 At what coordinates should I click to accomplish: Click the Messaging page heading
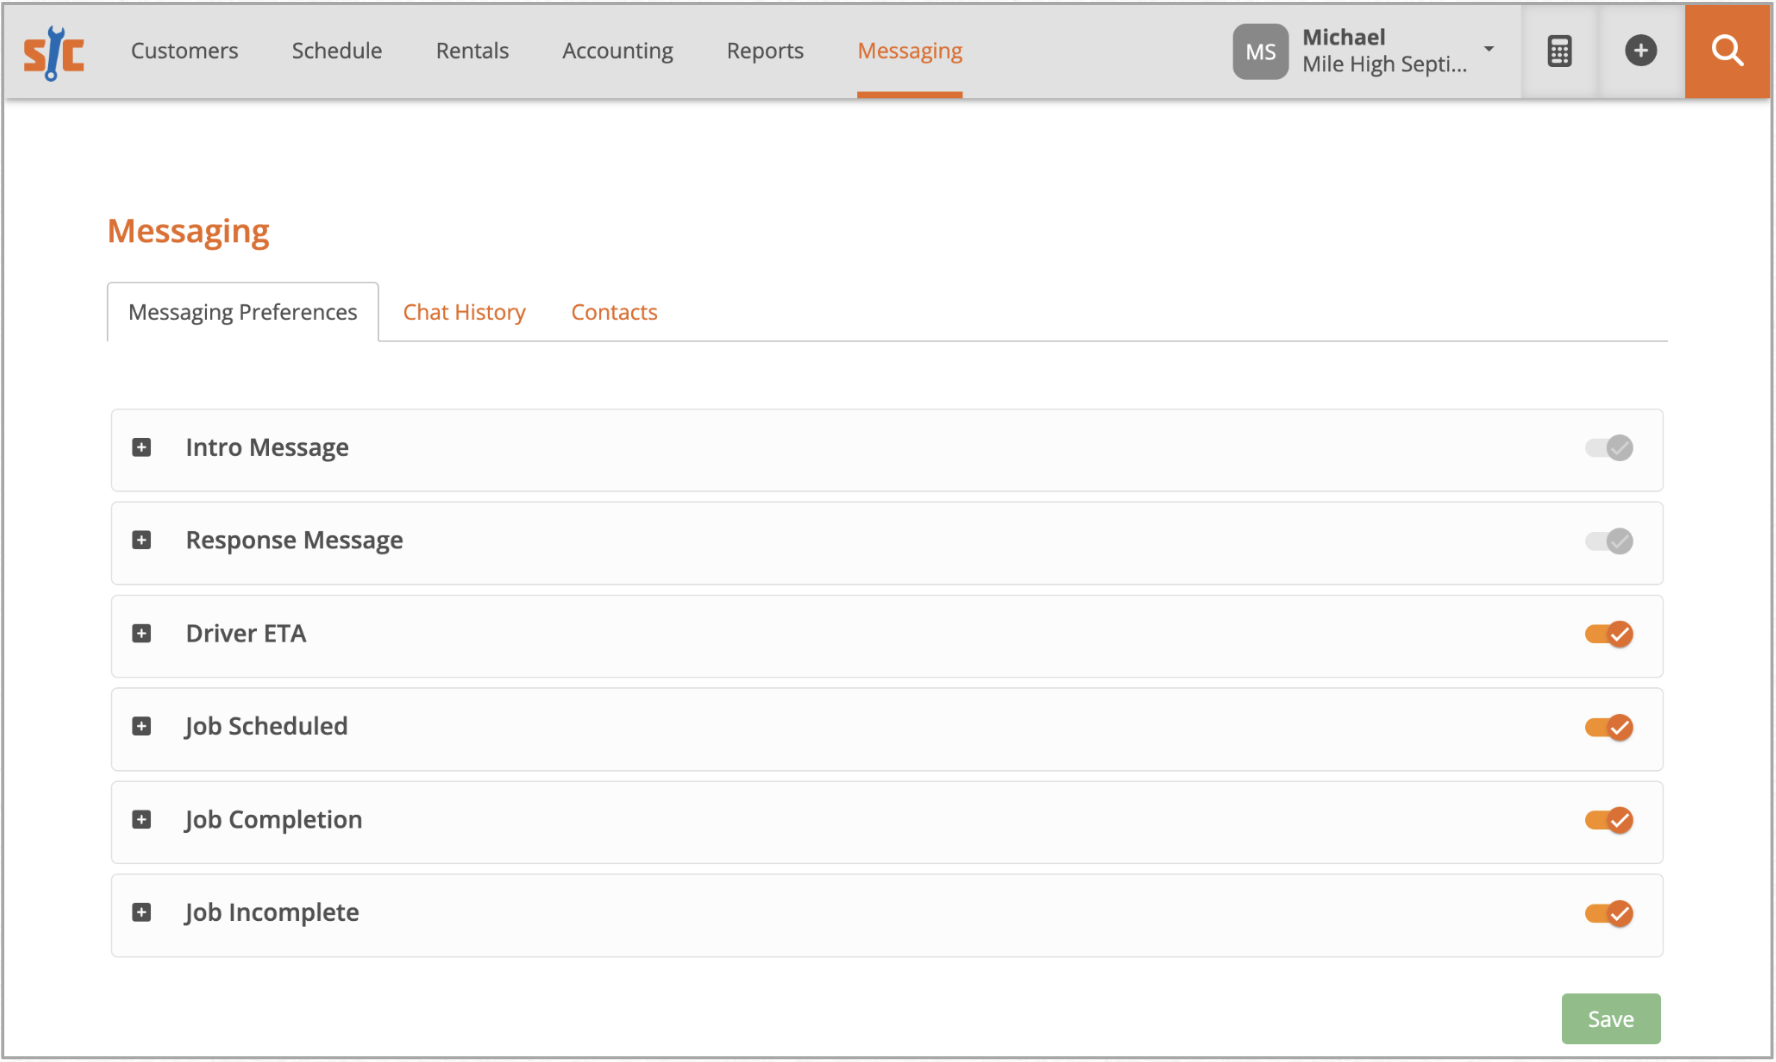[x=188, y=231]
